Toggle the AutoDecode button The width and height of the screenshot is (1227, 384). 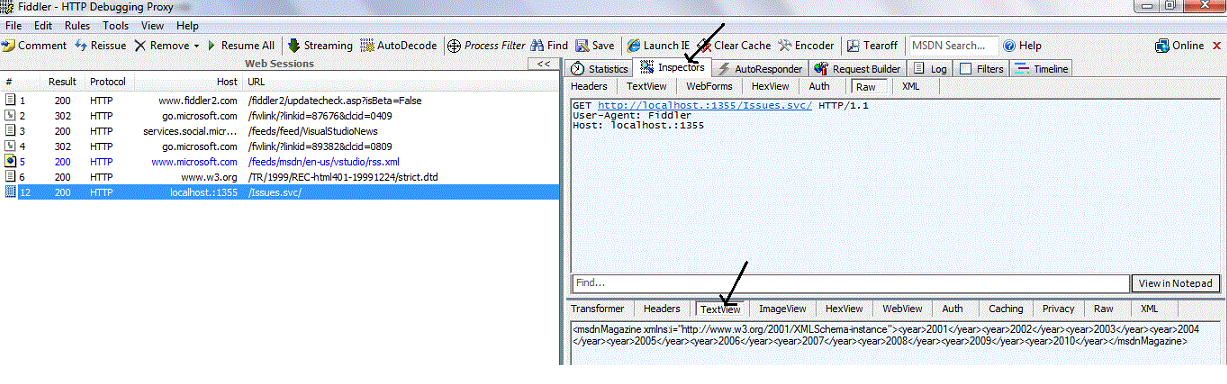[400, 46]
